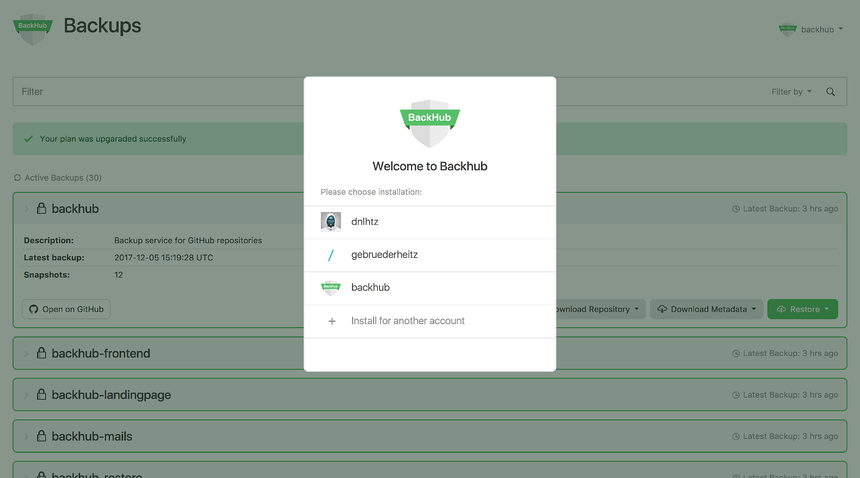Select the gebruederheitz installation
The image size is (860, 478).
(430, 255)
